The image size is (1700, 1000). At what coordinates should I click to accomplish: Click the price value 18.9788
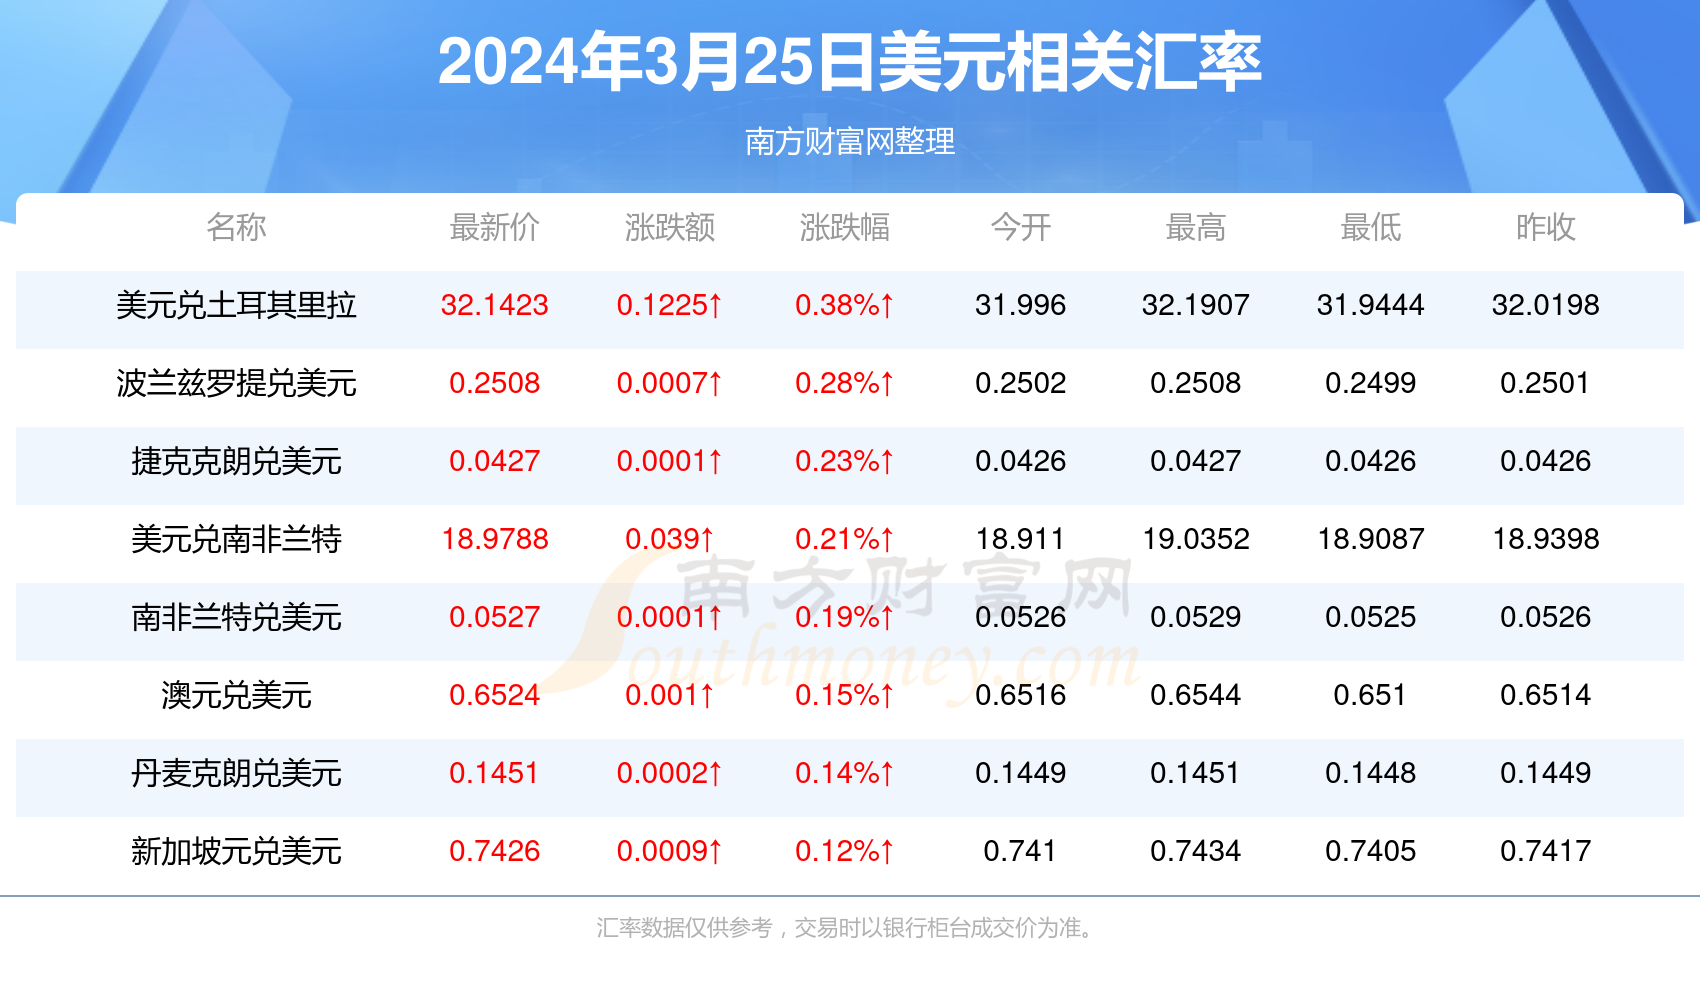(495, 539)
